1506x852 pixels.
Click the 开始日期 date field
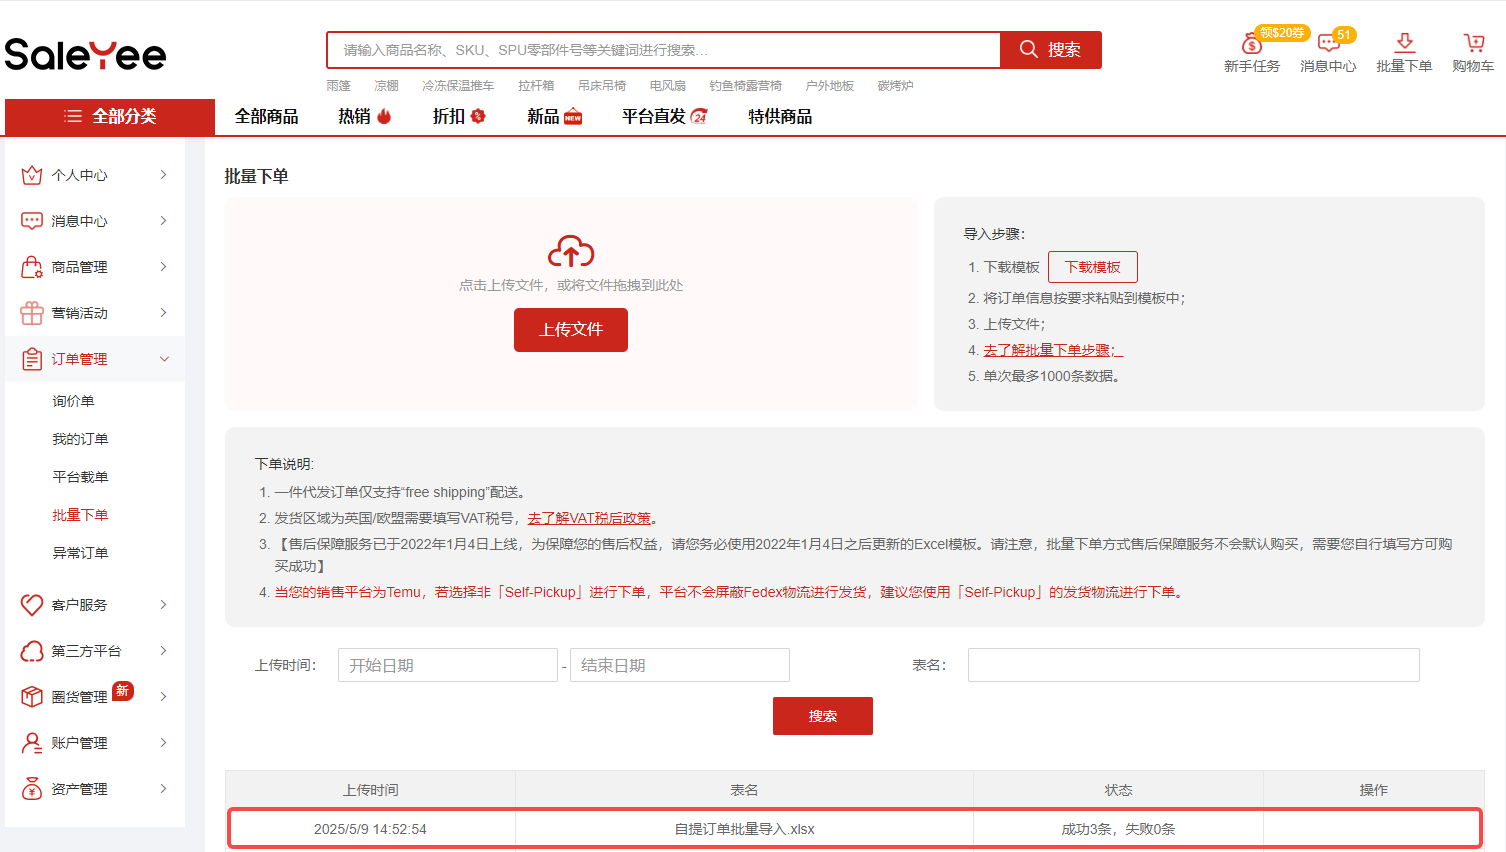[447, 665]
